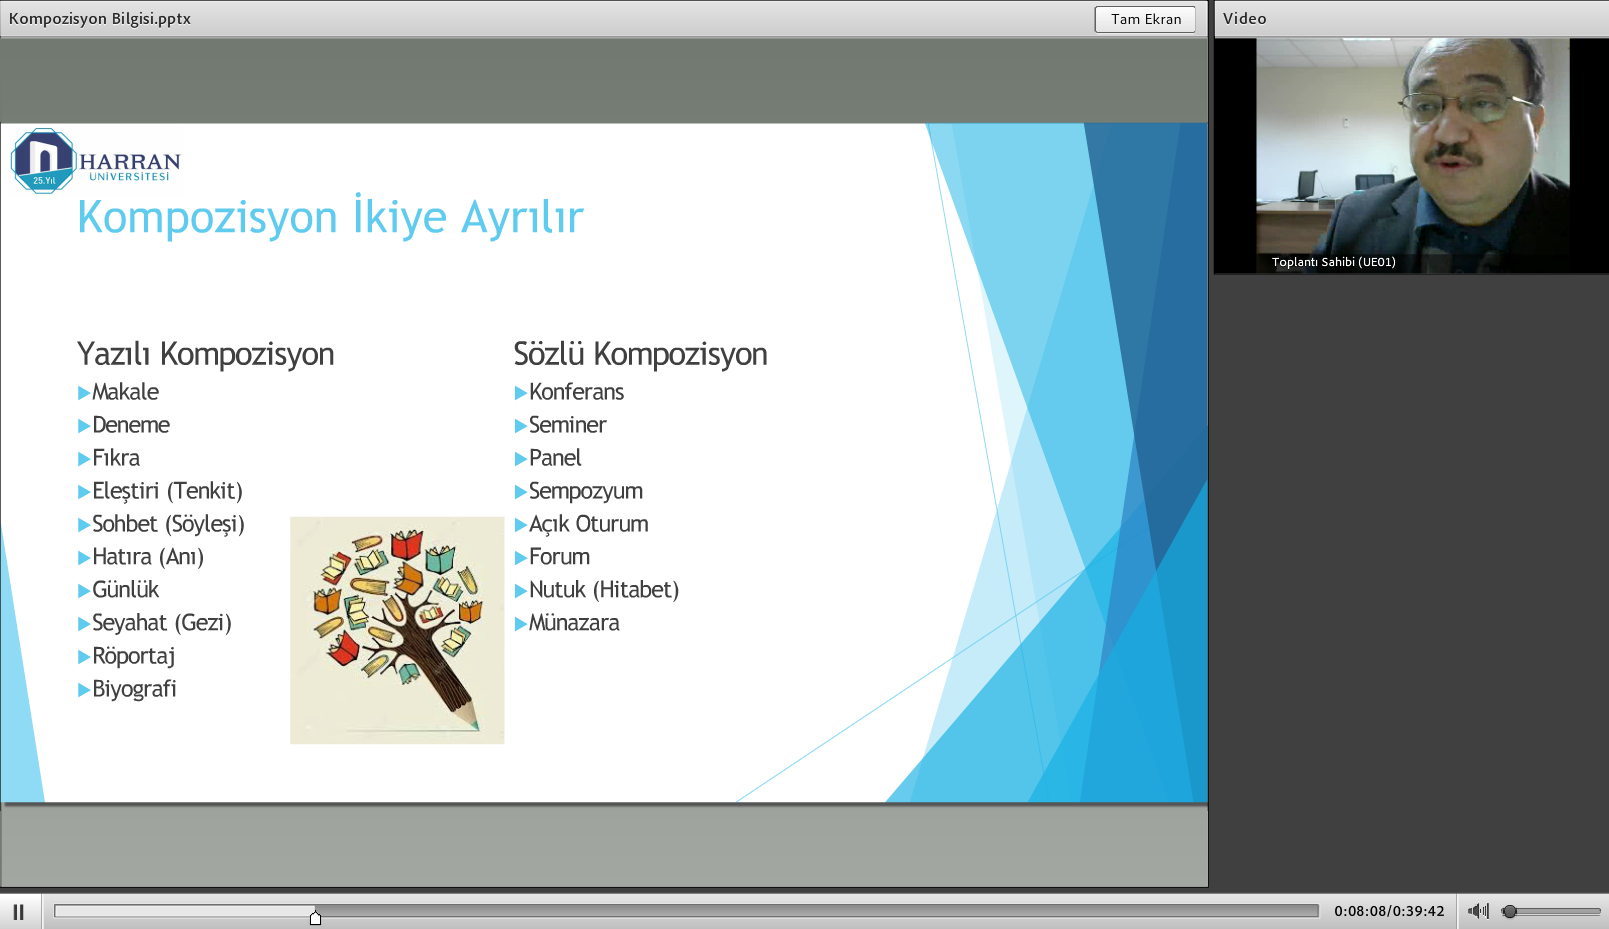Screen dimensions: 1609x929
Task: Click the Yazılı Kompozisyon heading
Action: (206, 354)
